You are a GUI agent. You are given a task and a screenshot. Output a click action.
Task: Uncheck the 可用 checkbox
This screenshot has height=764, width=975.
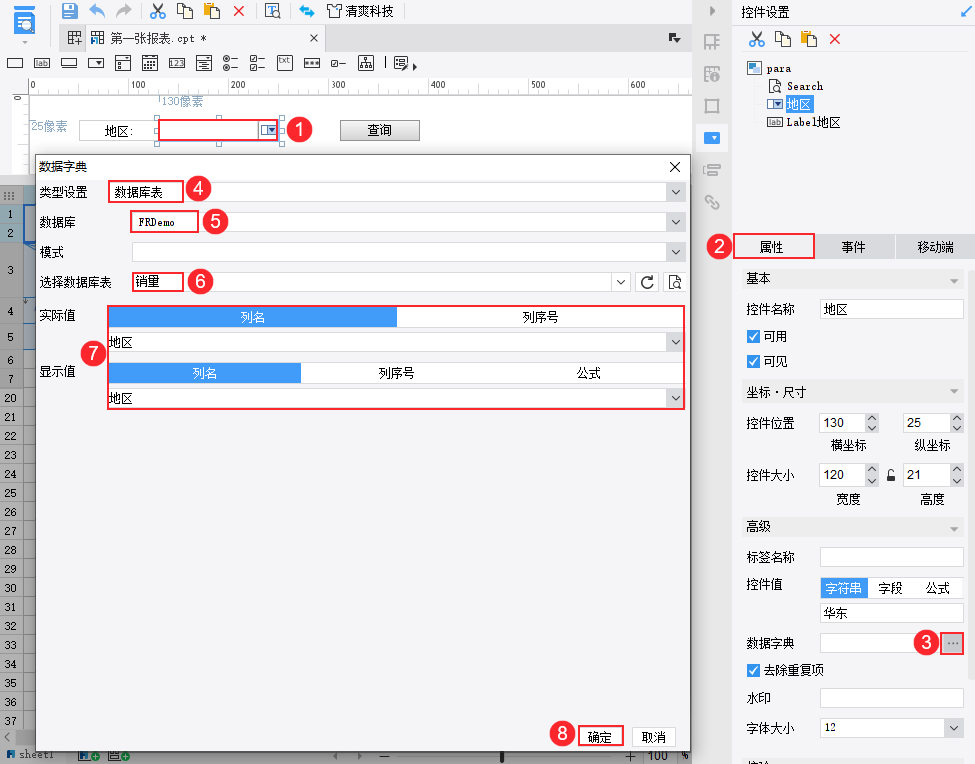tap(753, 336)
